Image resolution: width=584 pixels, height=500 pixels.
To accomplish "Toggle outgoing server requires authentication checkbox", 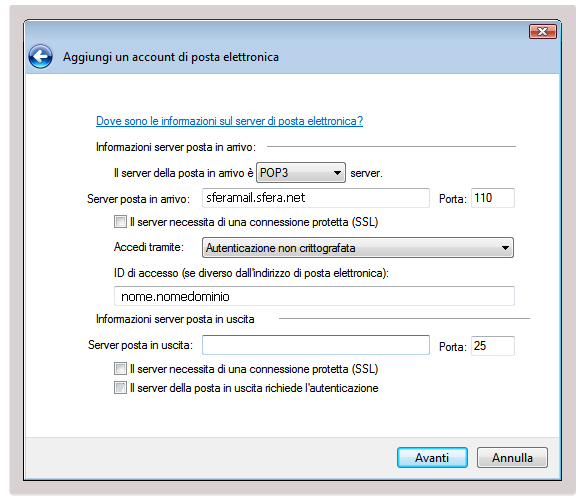I will pyautogui.click(x=120, y=388).
